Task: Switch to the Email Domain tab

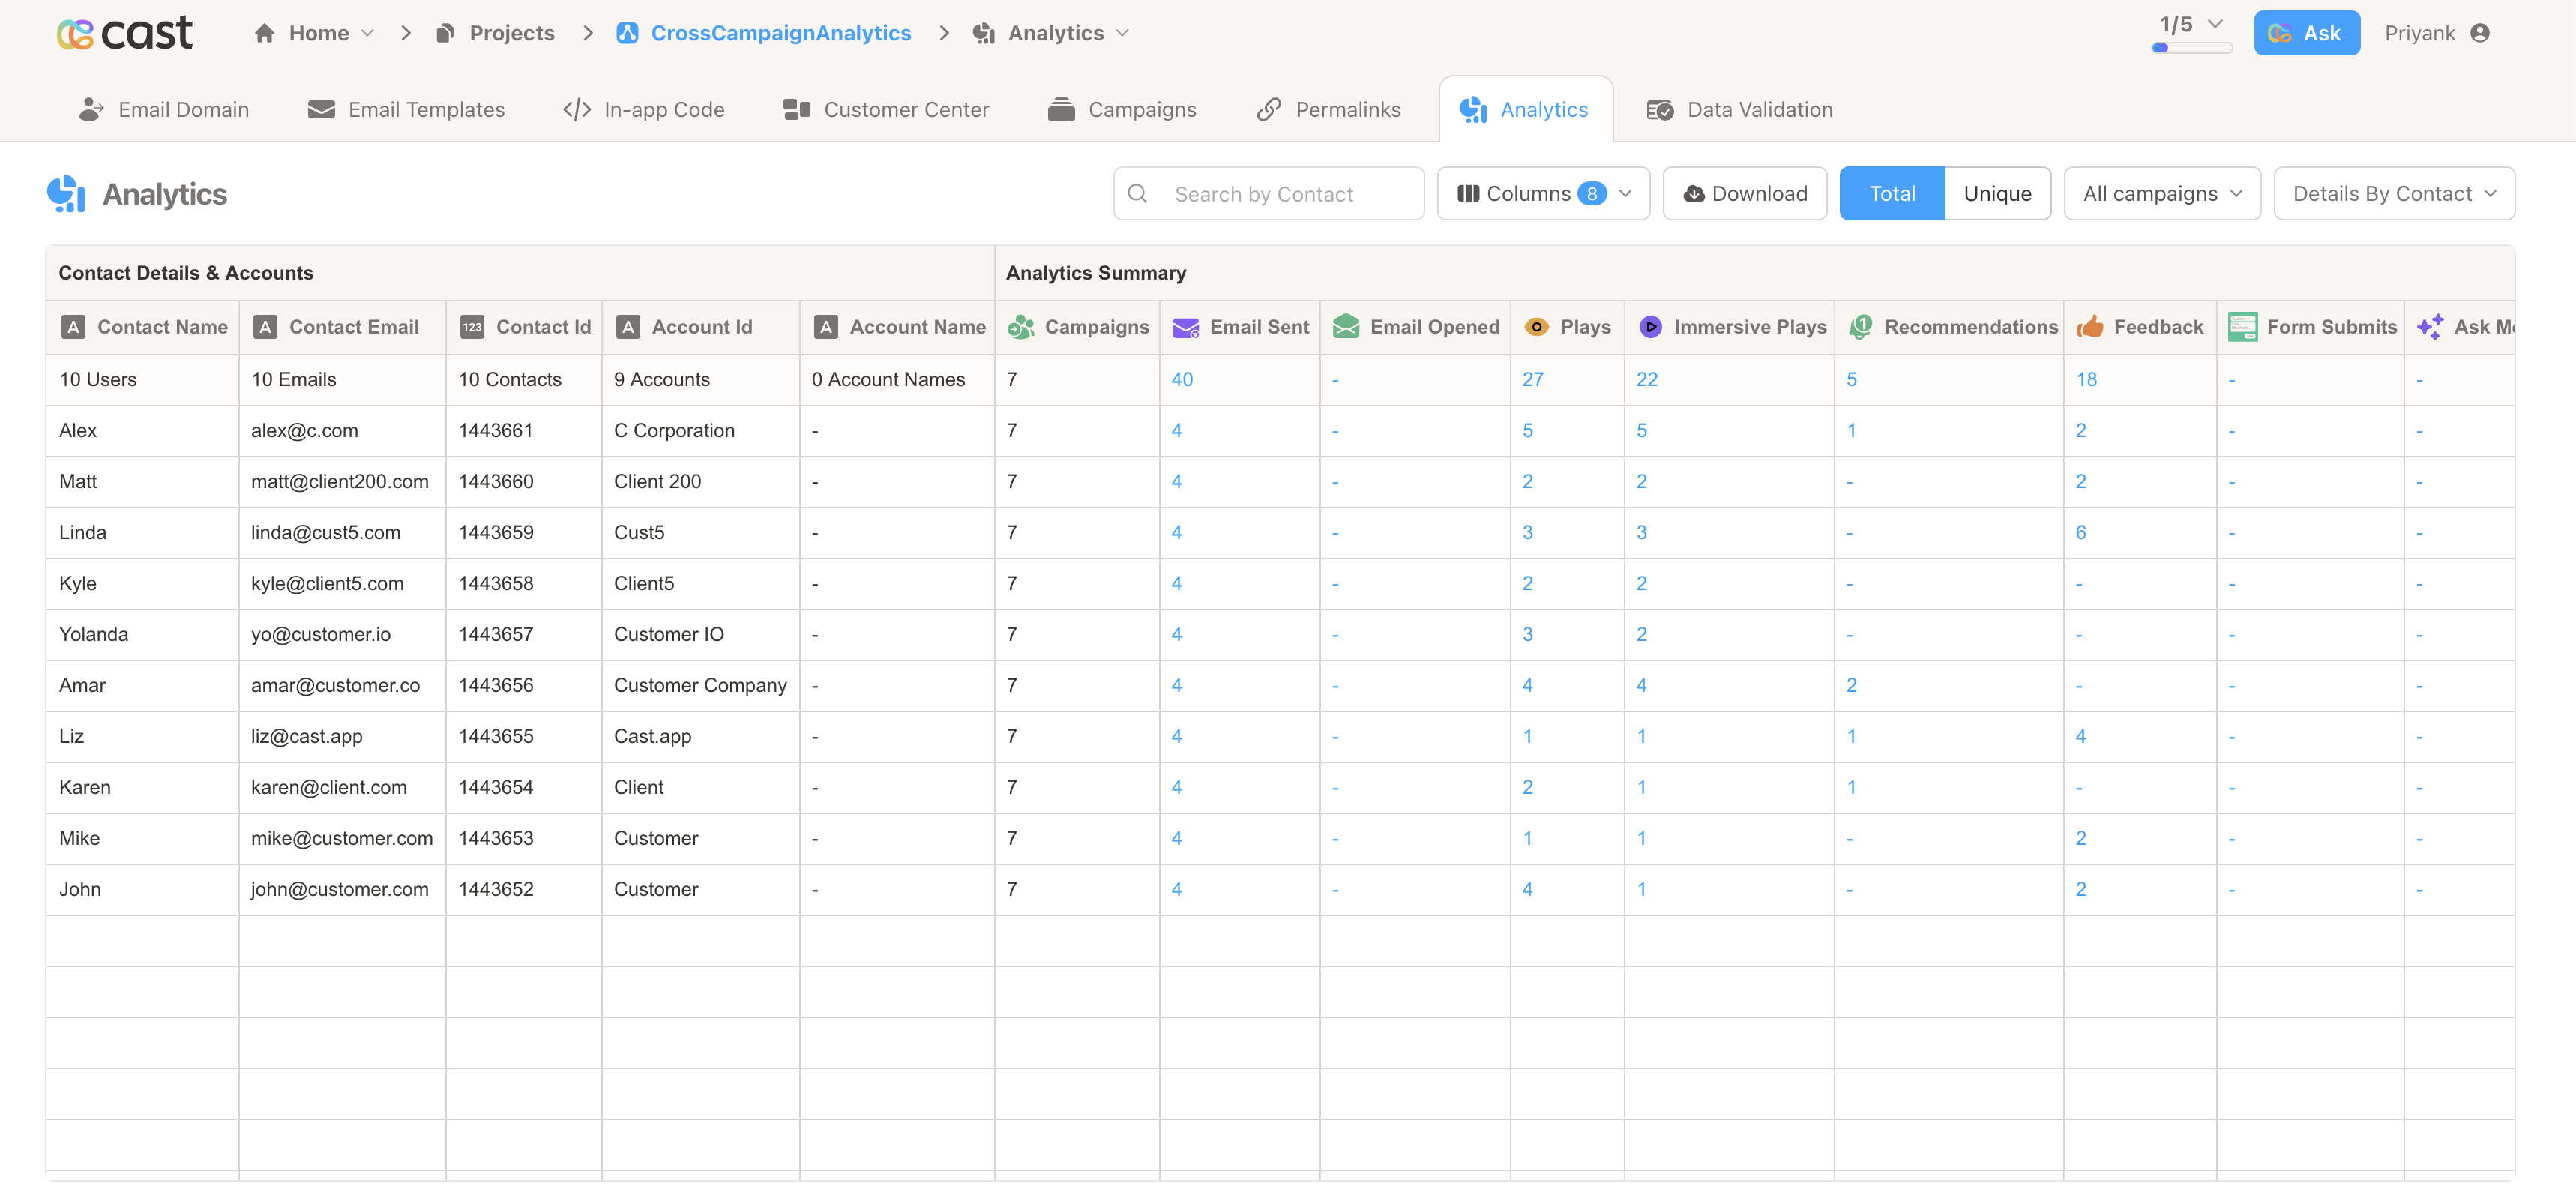Action: tap(164, 109)
